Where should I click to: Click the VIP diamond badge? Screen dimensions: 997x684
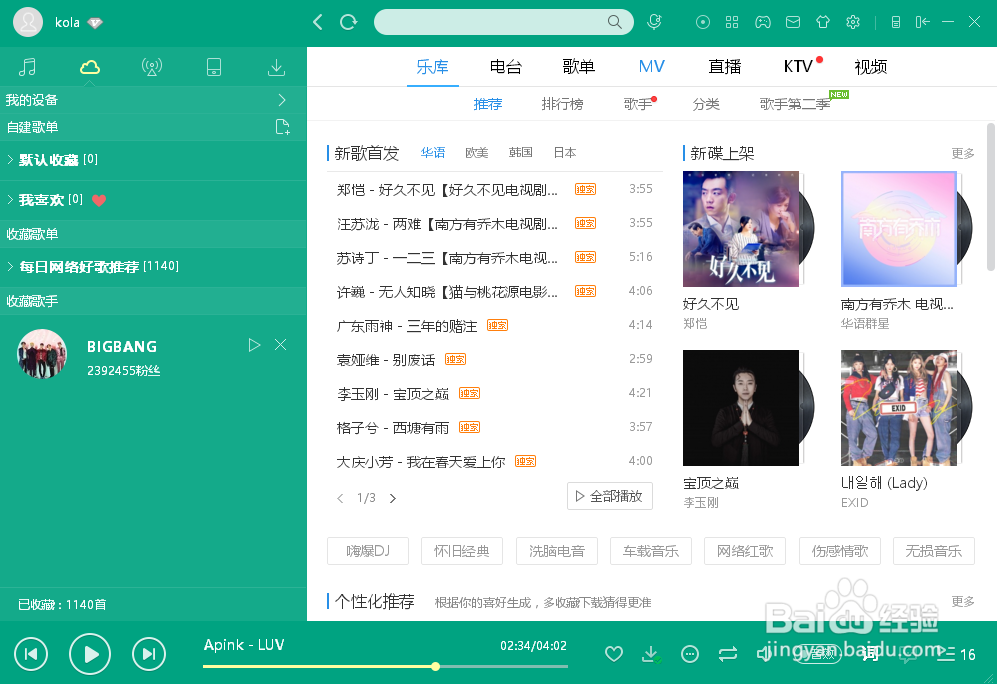click(x=95, y=23)
